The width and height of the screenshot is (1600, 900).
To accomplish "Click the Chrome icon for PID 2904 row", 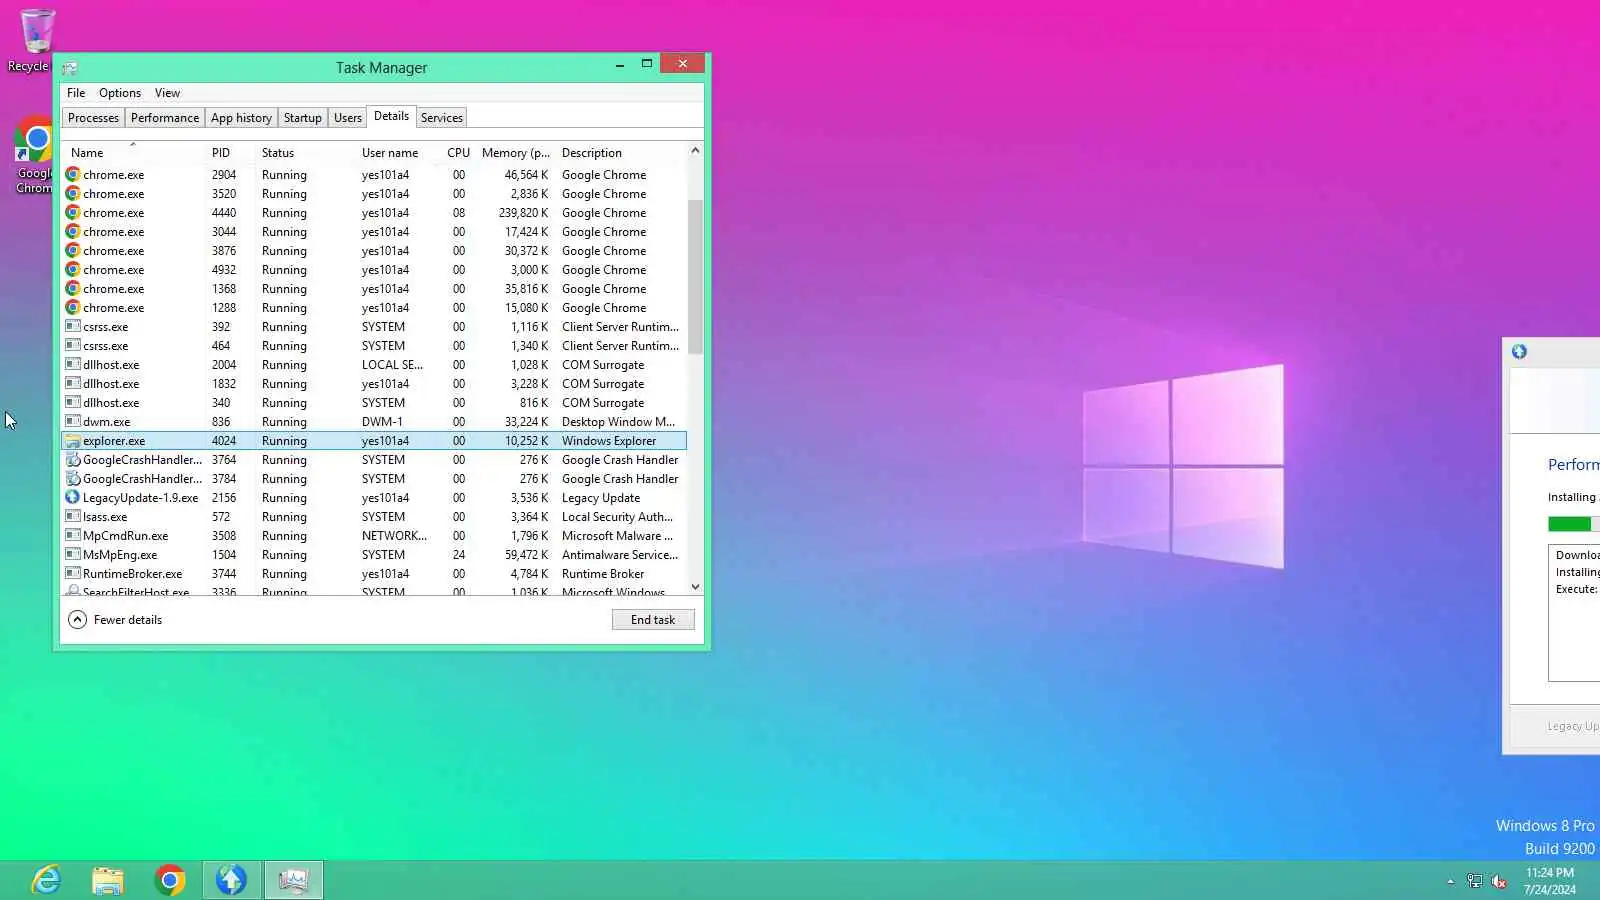I will coord(73,175).
